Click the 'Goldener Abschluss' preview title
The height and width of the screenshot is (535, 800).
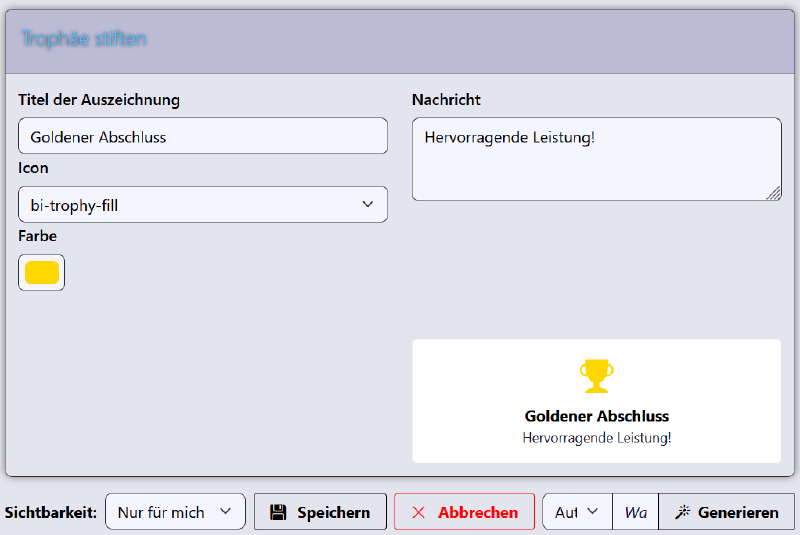click(x=596, y=416)
